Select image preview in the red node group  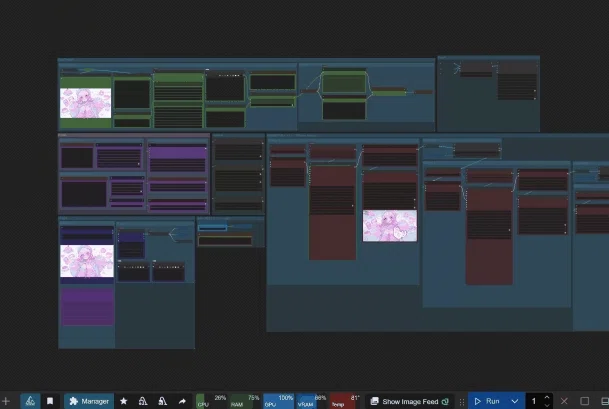click(390, 226)
